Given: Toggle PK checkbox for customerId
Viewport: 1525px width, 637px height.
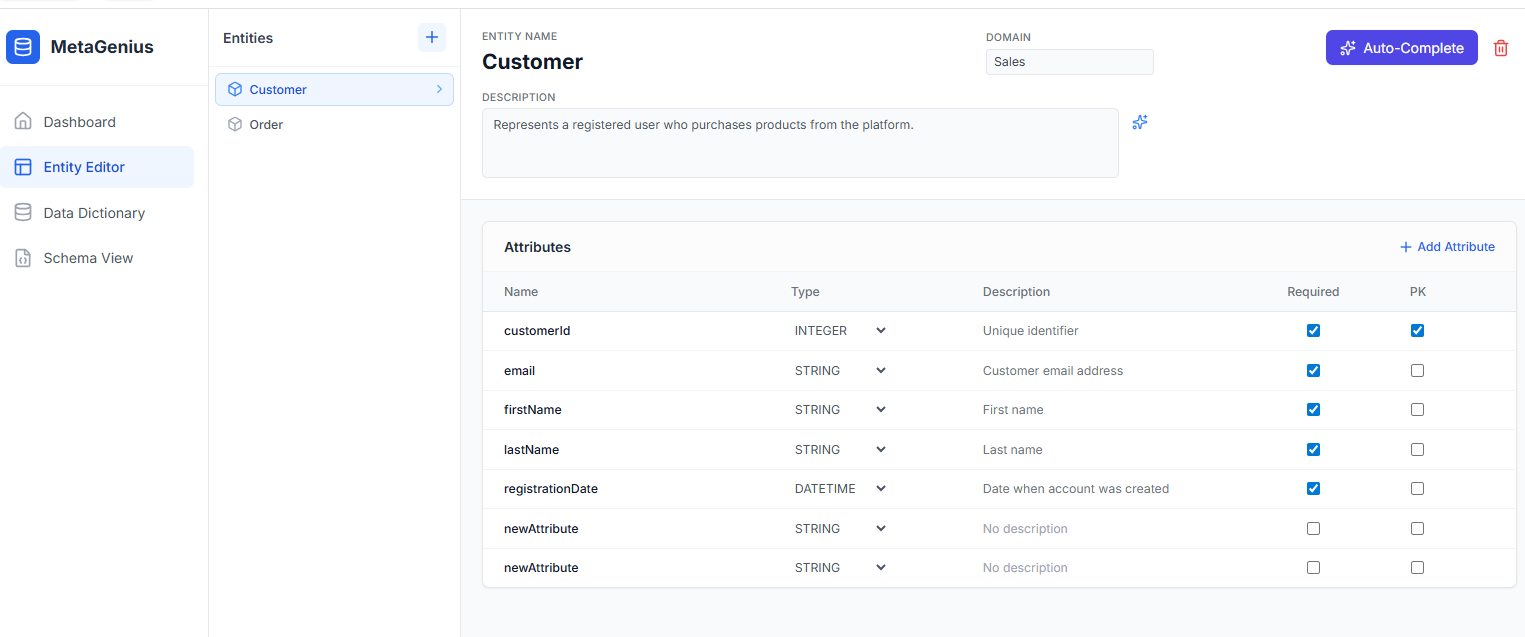Looking at the screenshot, I should pyautogui.click(x=1417, y=331).
